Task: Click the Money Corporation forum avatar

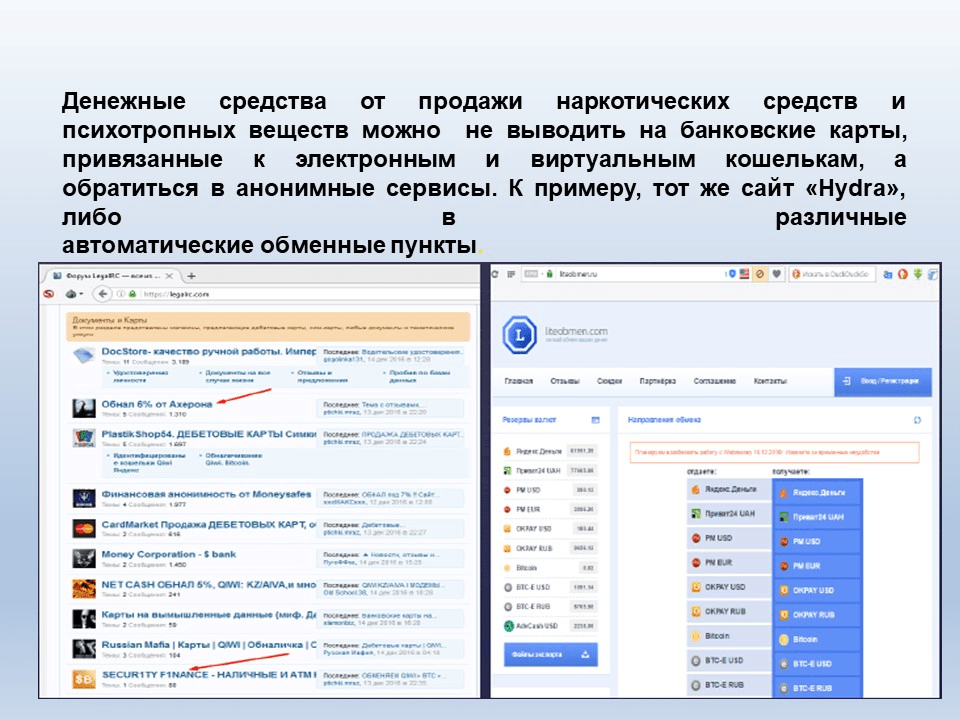Action: tap(84, 558)
